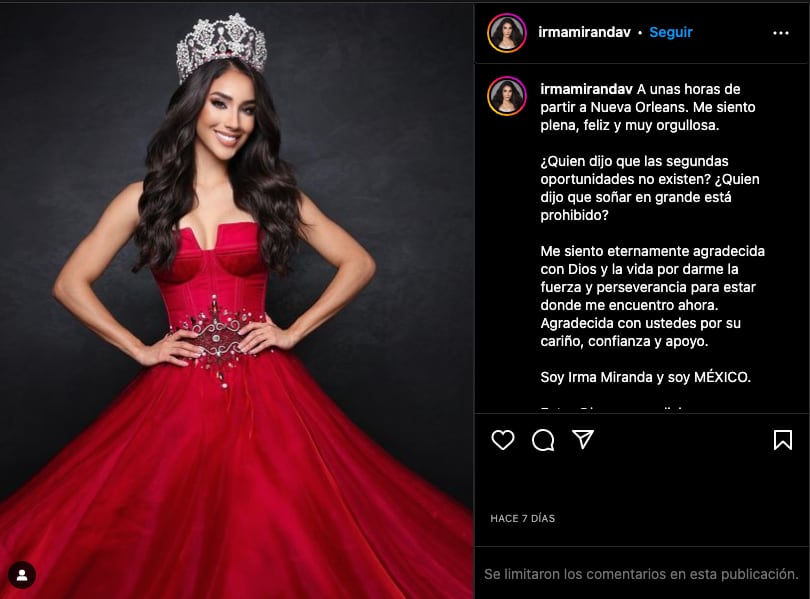Open comments with the speech bubble icon

543,440
